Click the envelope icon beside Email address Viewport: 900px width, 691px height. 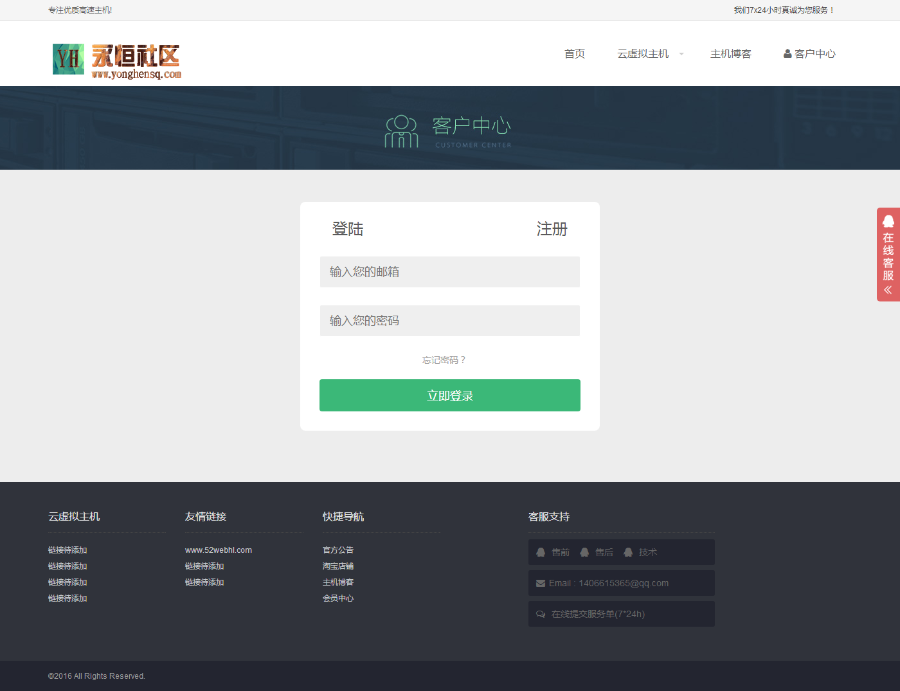tap(541, 583)
